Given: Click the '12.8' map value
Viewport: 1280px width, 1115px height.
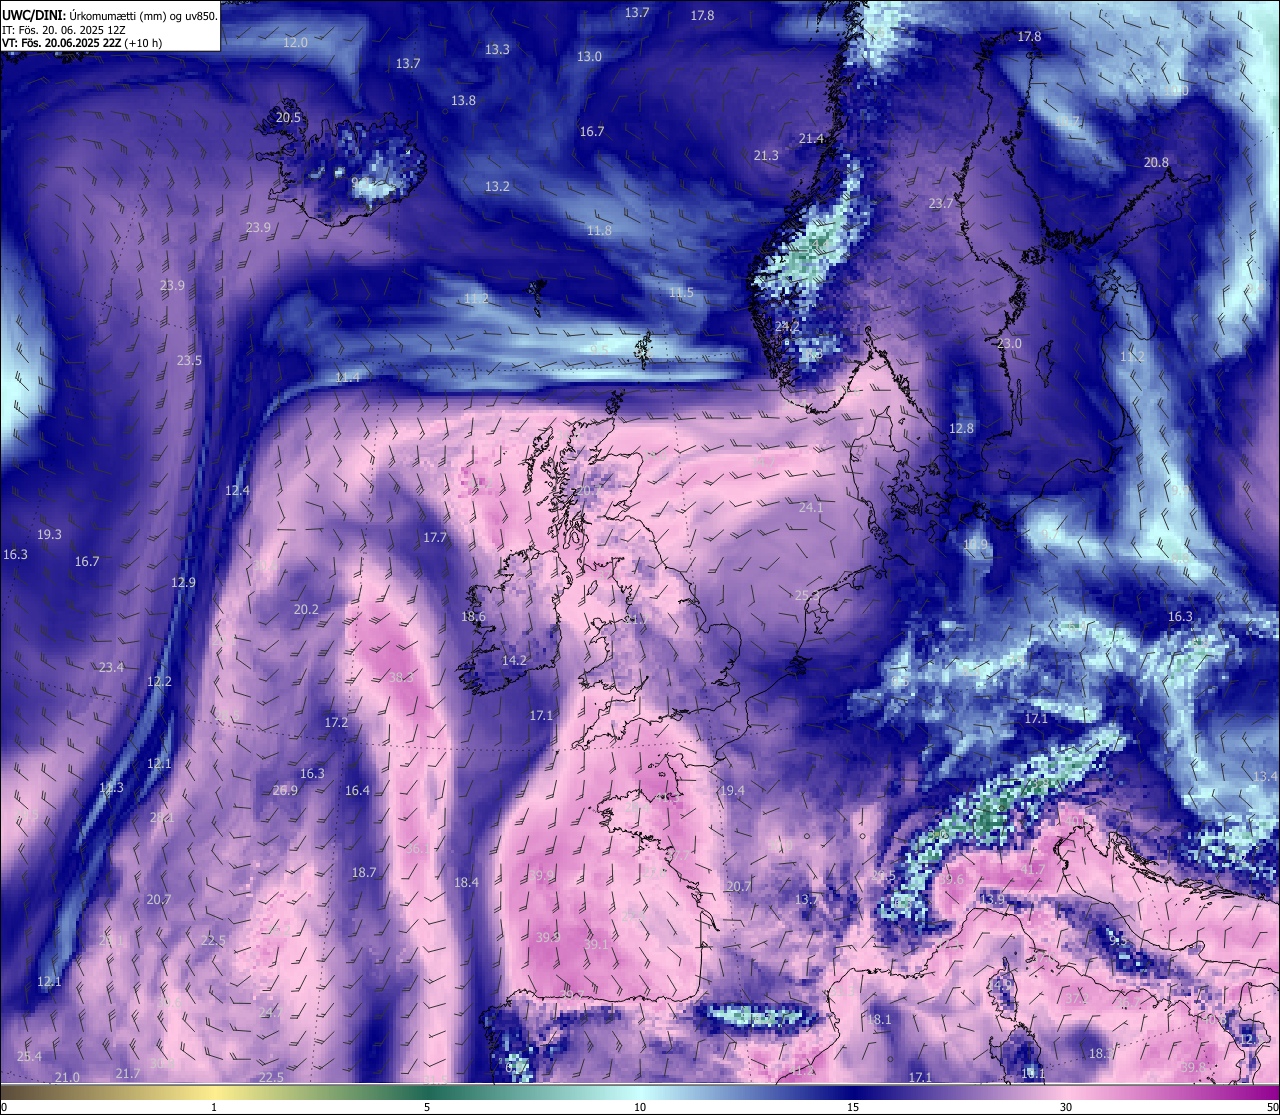Looking at the screenshot, I should tap(961, 428).
